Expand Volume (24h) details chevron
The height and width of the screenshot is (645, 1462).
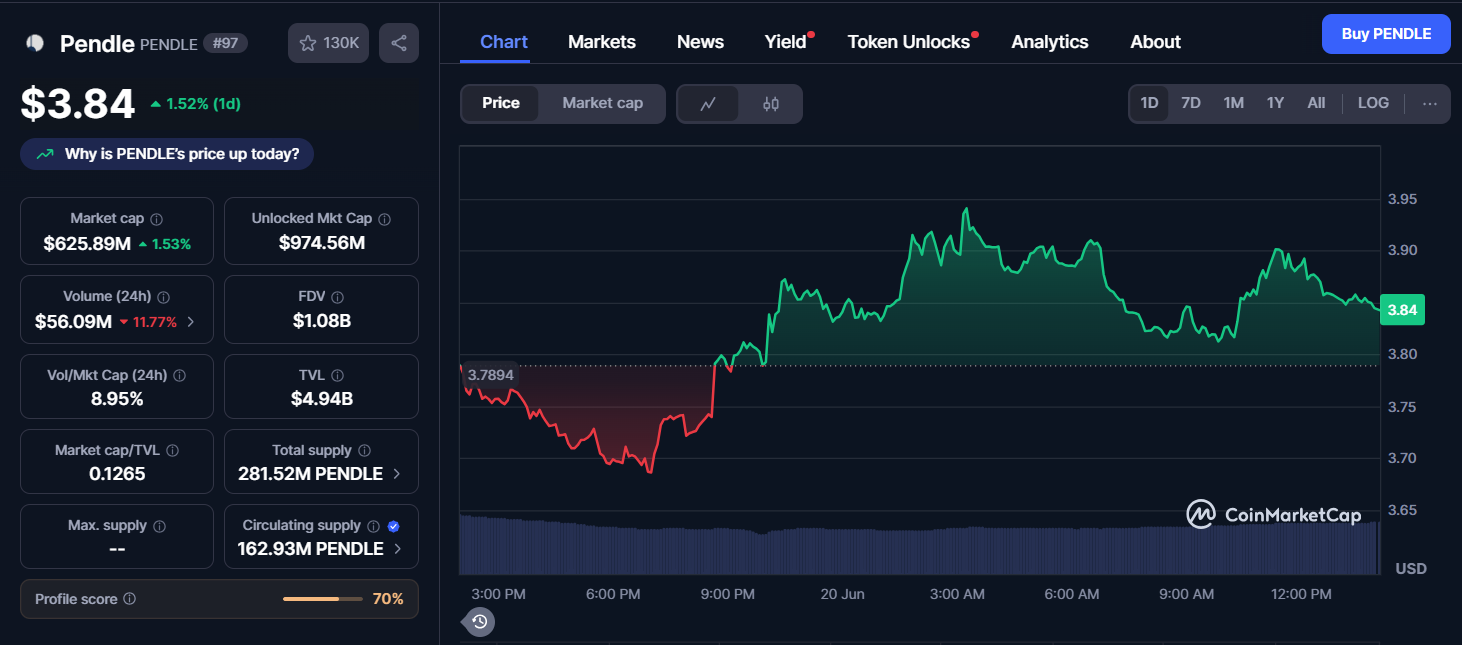[x=191, y=322]
